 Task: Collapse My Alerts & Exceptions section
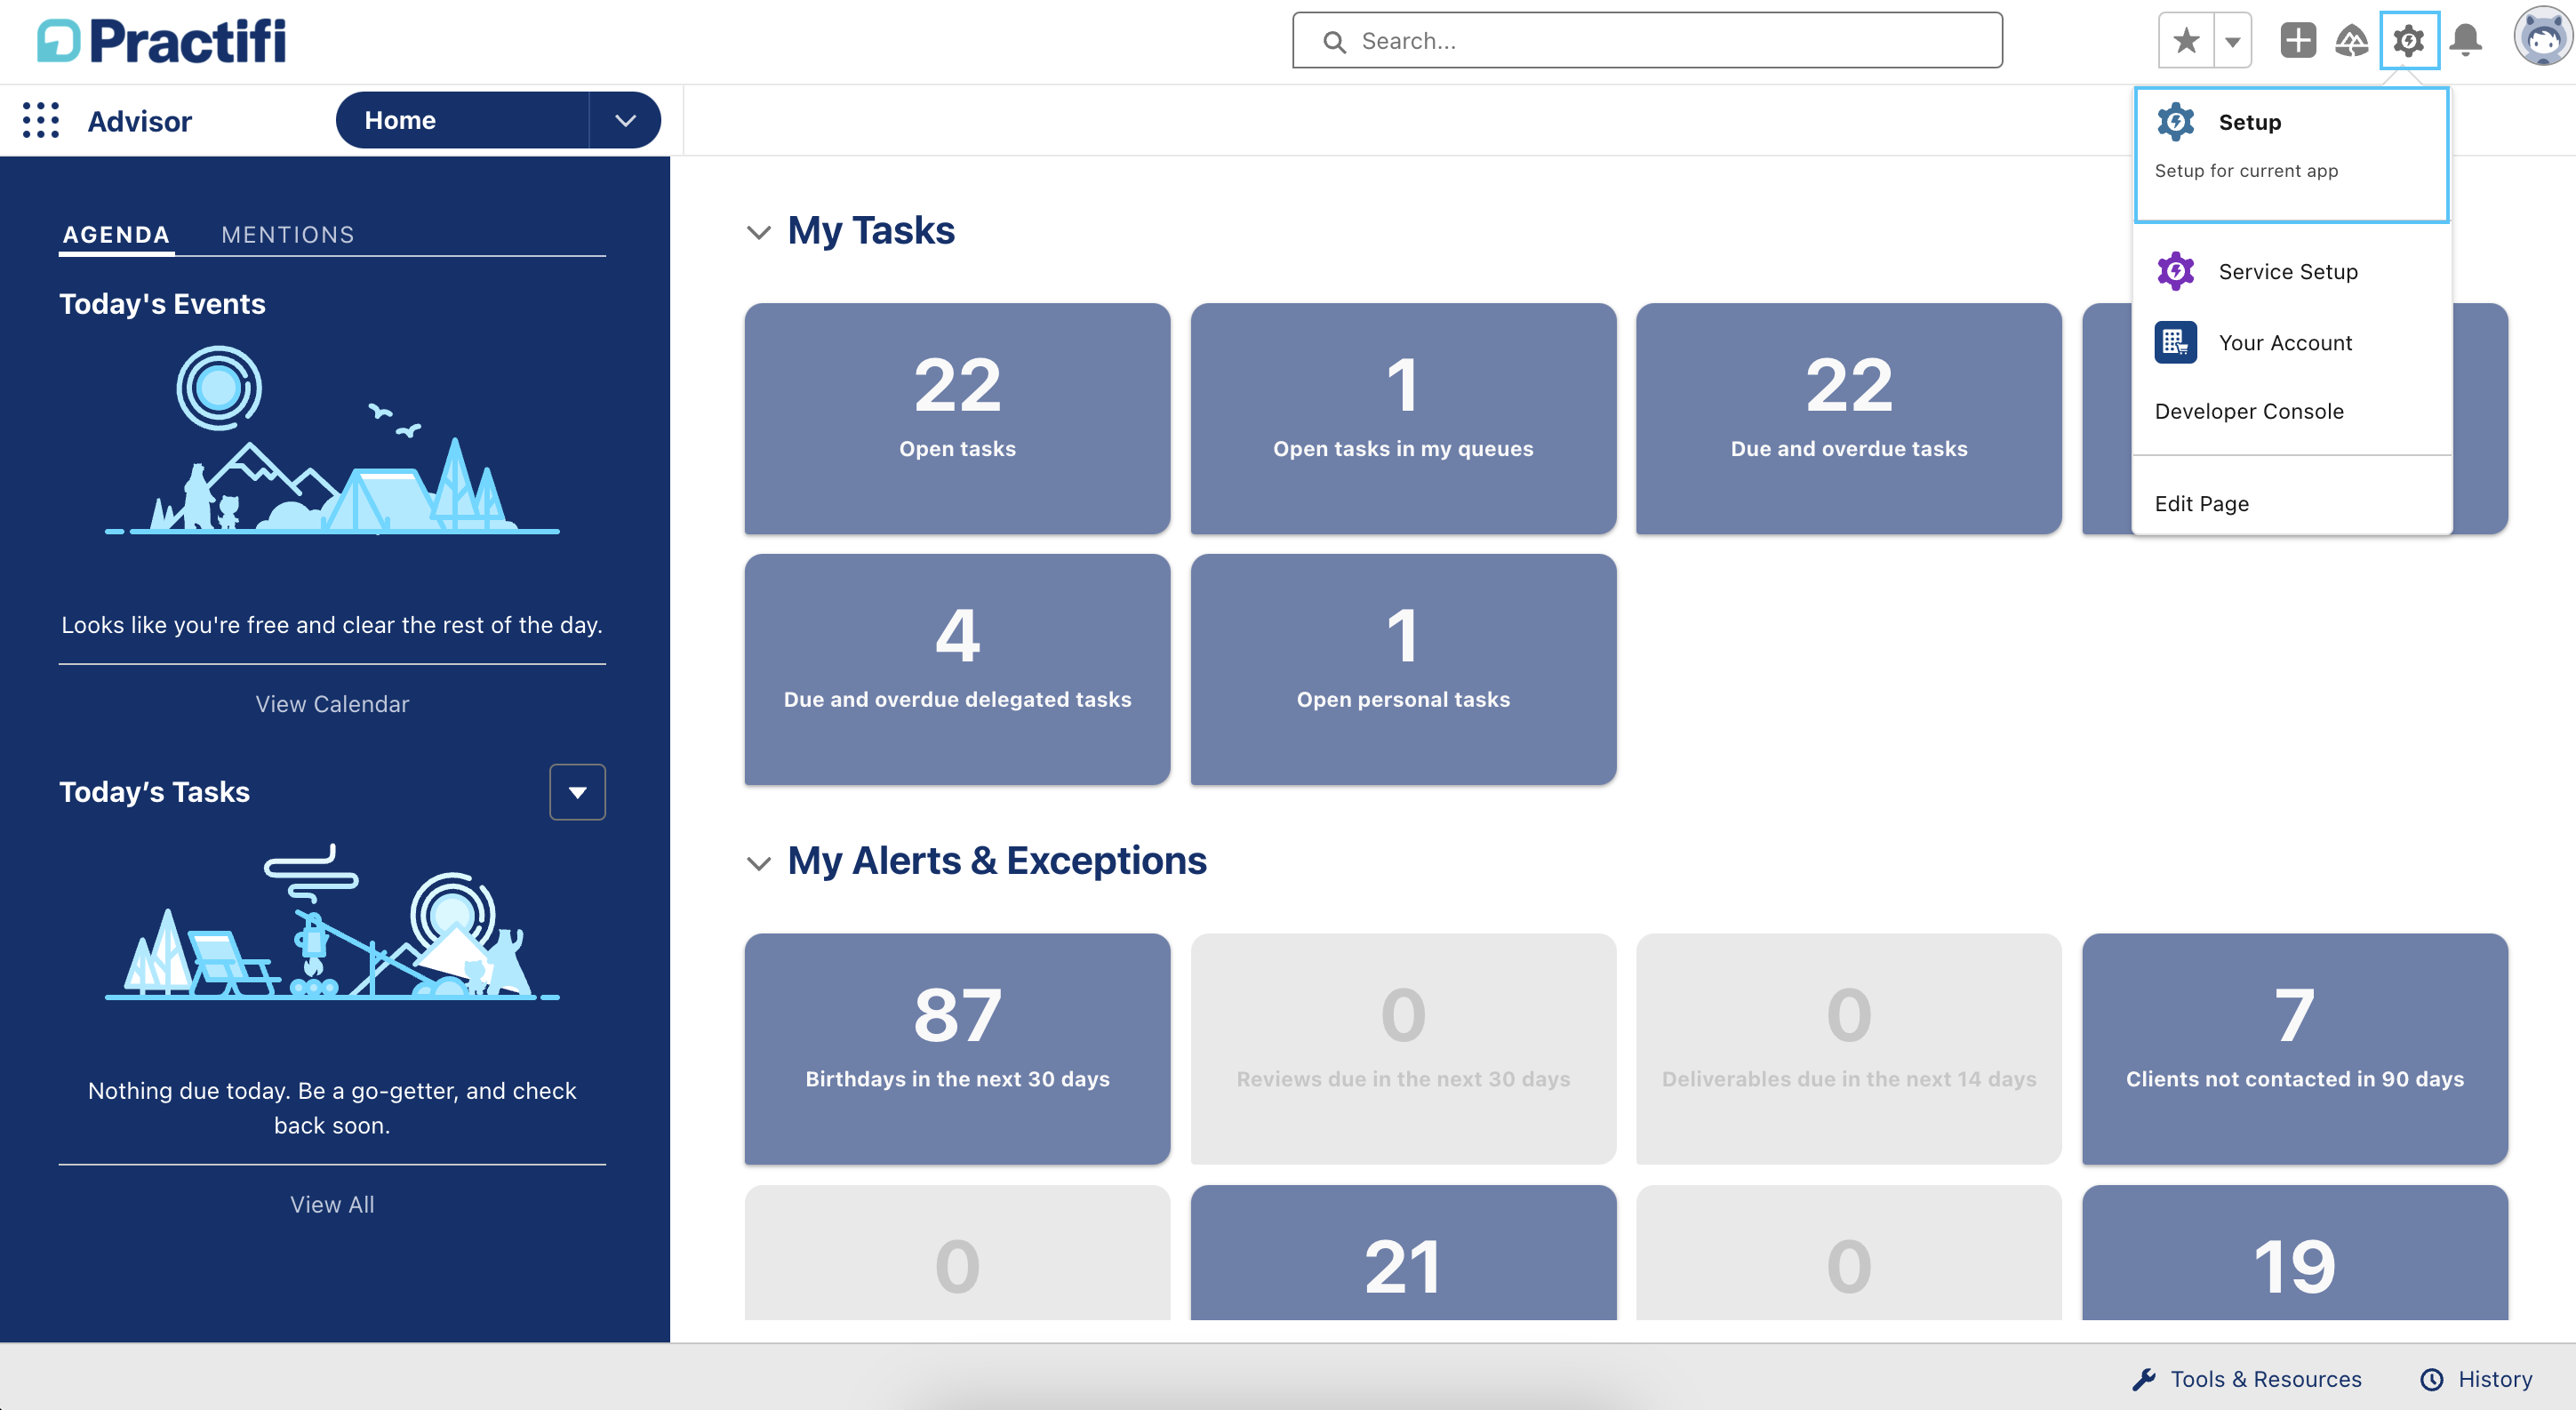(x=758, y=862)
